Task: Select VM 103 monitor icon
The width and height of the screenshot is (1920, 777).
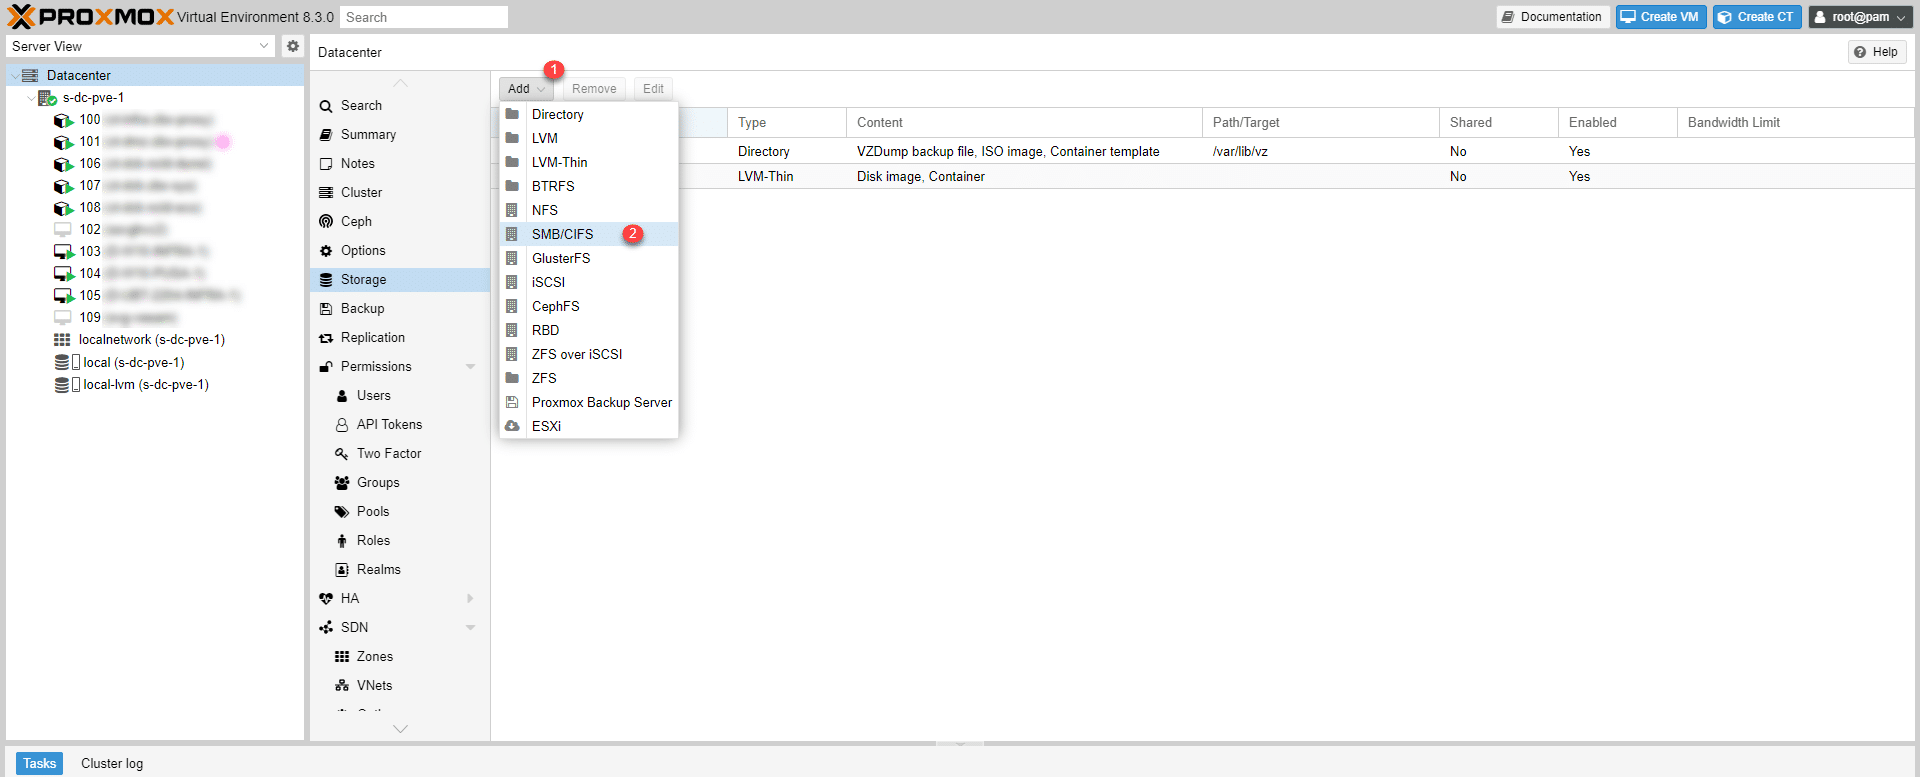Action: tap(64, 252)
